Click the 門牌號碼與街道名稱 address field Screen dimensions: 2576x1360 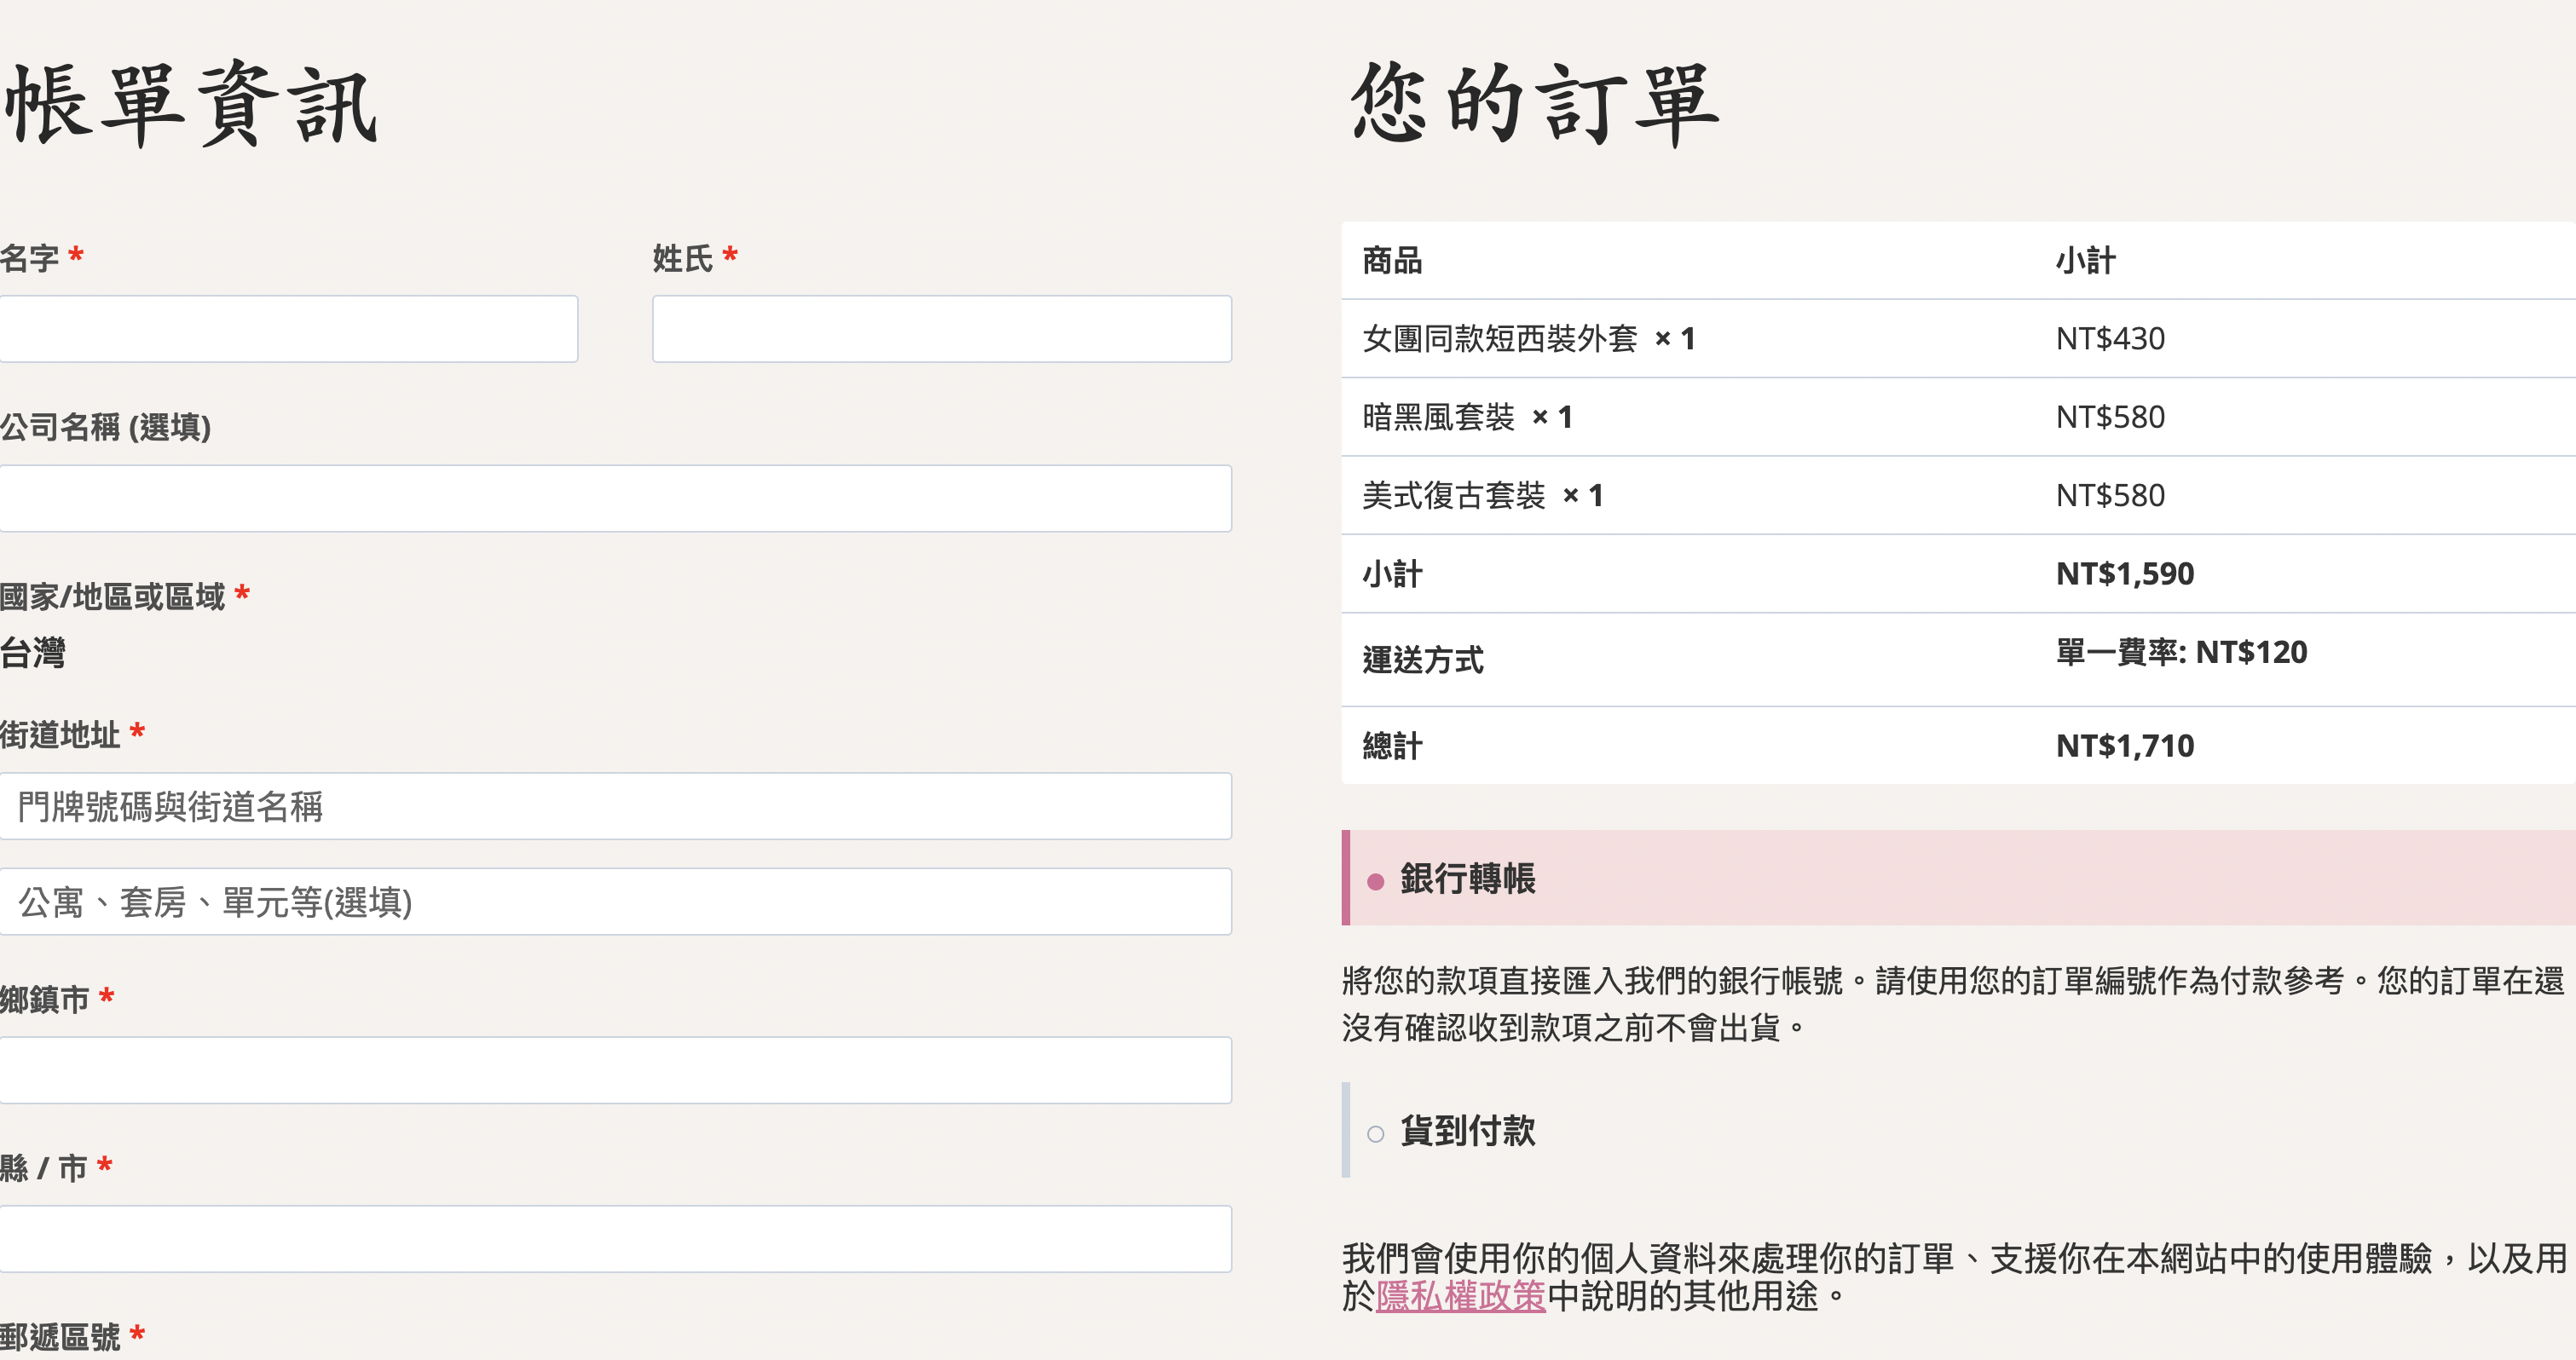(615, 806)
